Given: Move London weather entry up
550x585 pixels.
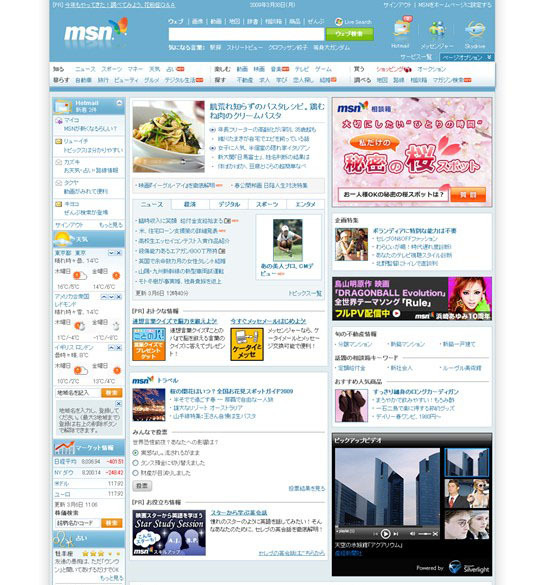Looking at the screenshot, I should coord(111,348).
